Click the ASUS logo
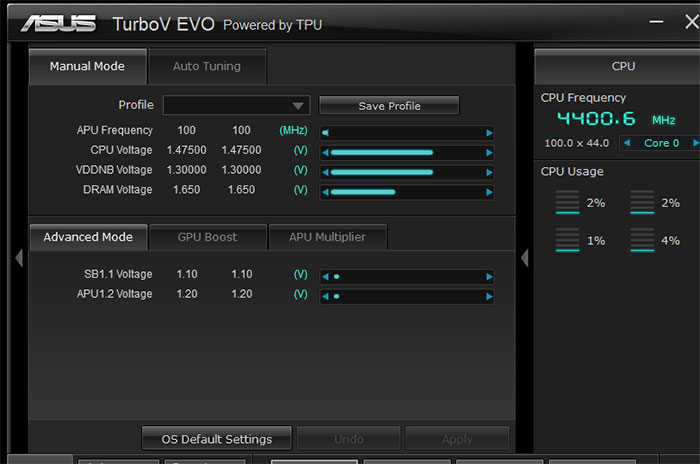The image size is (700, 464). coord(58,24)
